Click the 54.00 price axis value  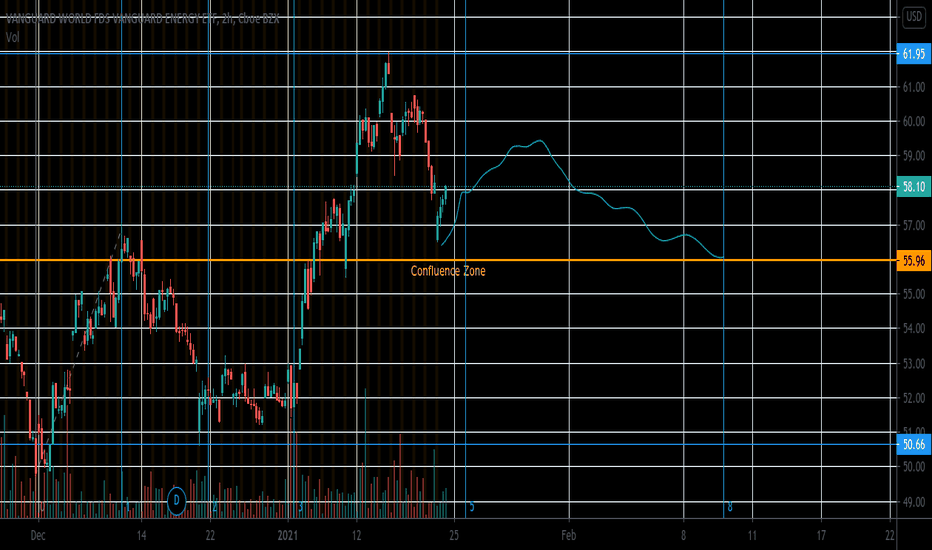(914, 328)
